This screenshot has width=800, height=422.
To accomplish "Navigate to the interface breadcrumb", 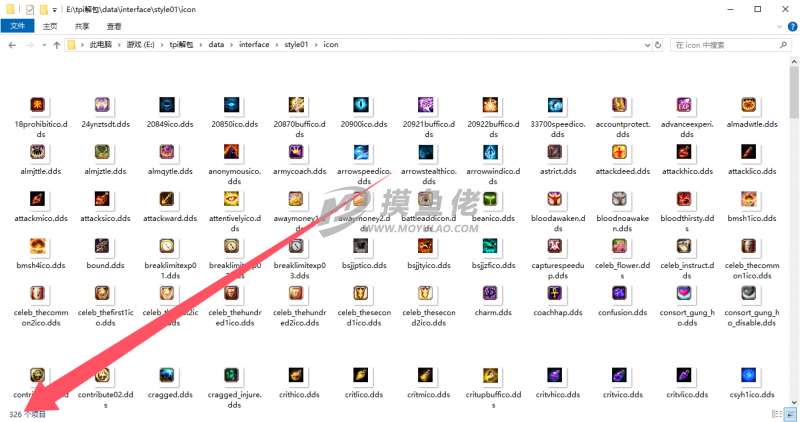I will [254, 45].
